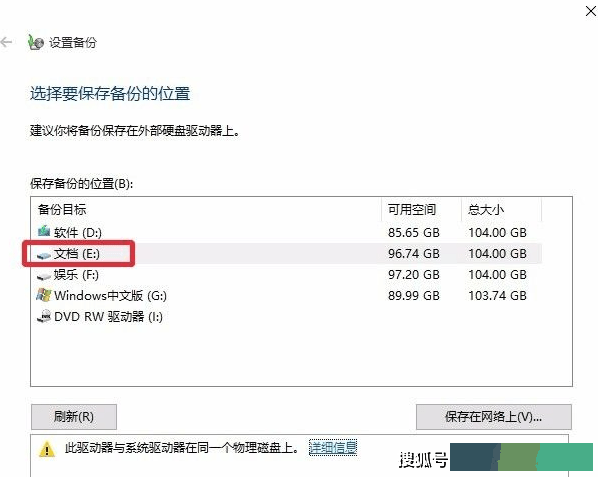The image size is (598, 477).
Task: Click the 软件 (D:) drive icon
Action: [x=44, y=231]
